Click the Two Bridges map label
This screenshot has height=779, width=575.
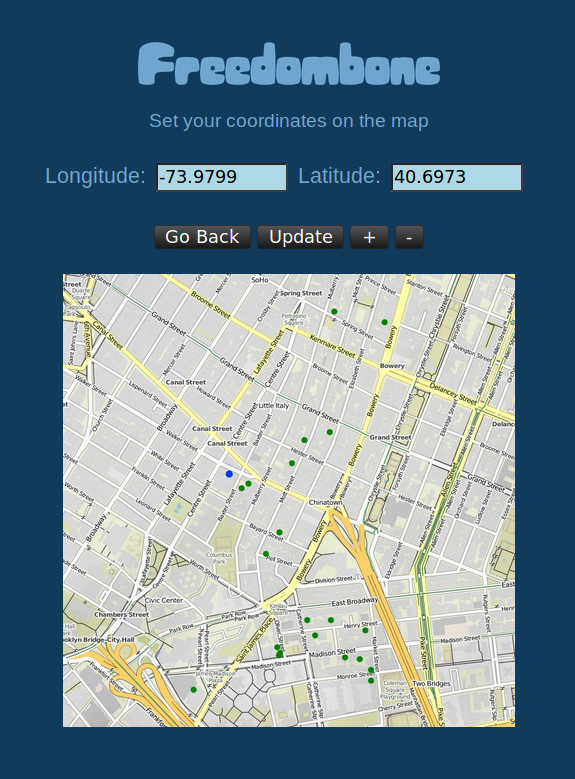pyautogui.click(x=431, y=684)
